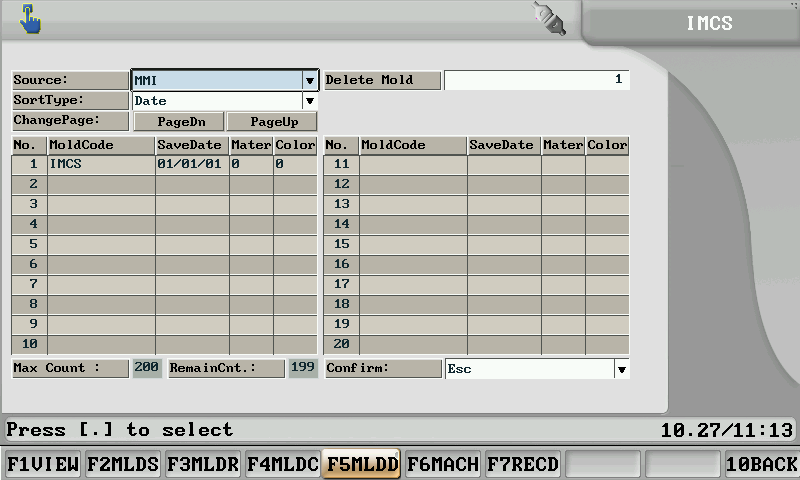Expand the Confirm dropdown arrow
The image size is (800, 480).
pyautogui.click(x=621, y=369)
